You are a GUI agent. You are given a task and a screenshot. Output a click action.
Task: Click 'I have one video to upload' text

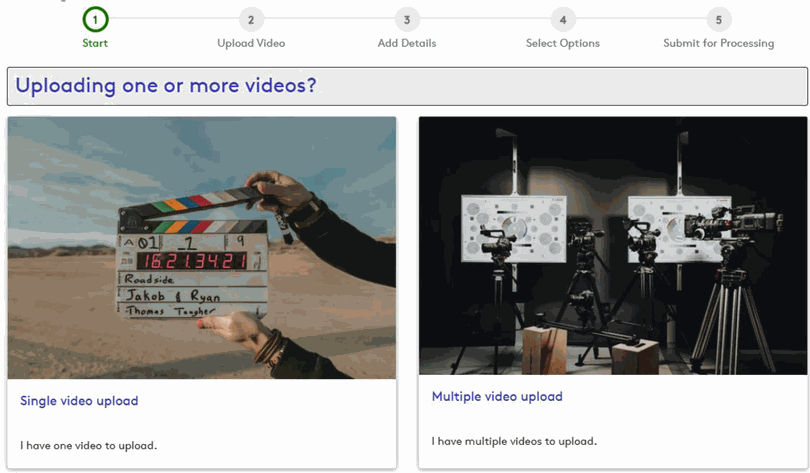89,445
